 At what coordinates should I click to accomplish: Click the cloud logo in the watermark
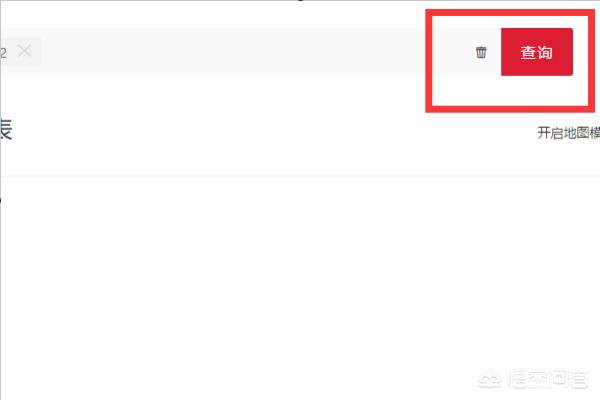click(489, 379)
